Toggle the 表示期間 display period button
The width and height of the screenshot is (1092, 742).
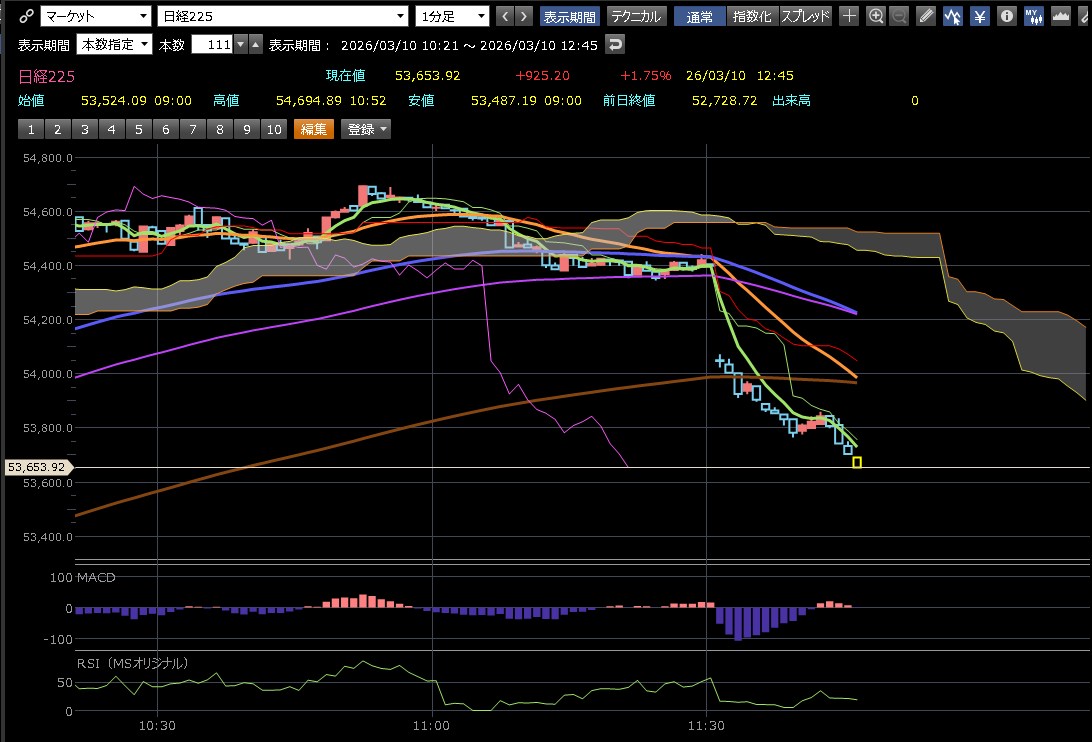[569, 16]
